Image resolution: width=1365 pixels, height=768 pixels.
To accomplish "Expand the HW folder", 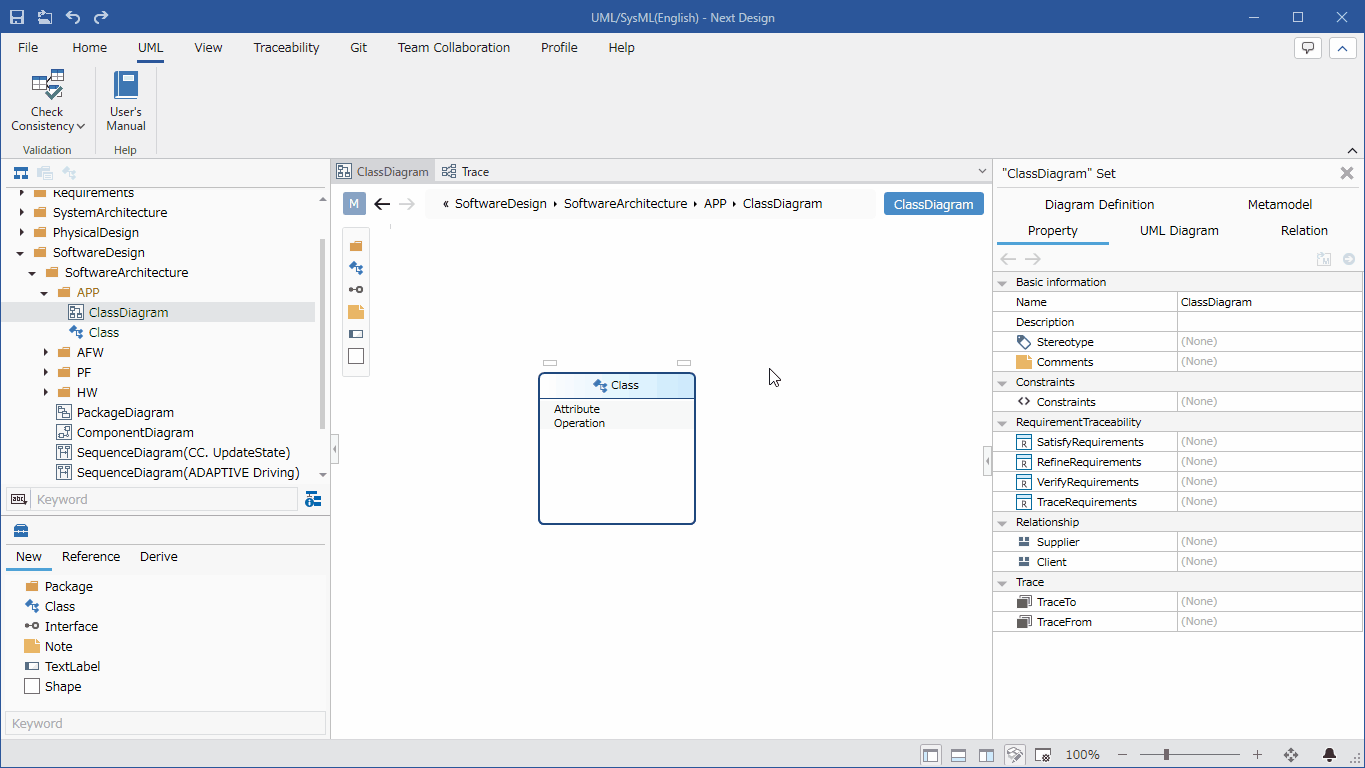I will coord(46,392).
